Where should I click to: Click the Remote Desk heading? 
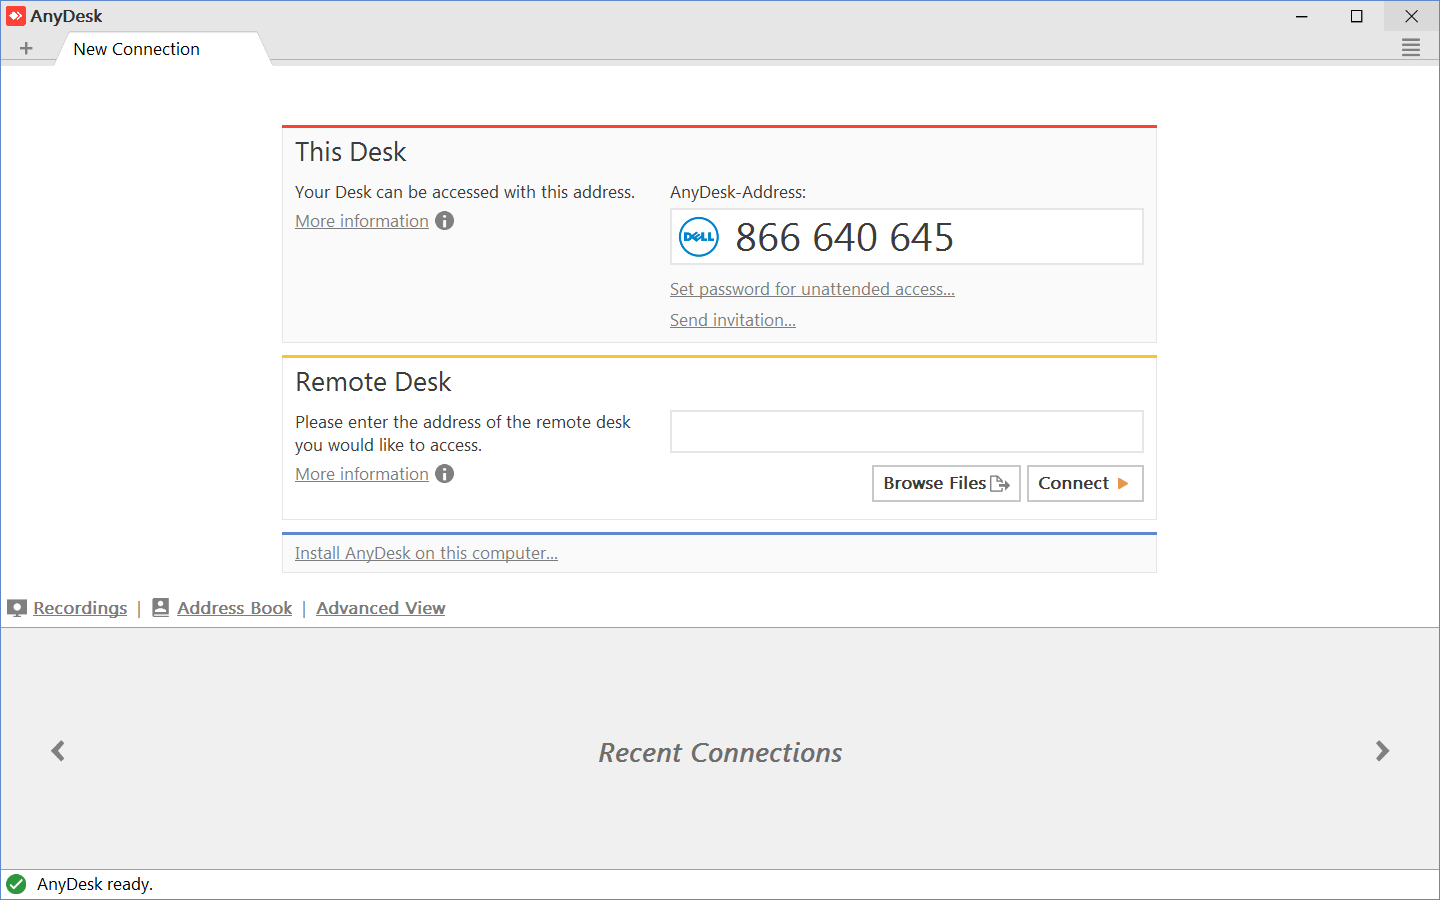click(x=374, y=382)
